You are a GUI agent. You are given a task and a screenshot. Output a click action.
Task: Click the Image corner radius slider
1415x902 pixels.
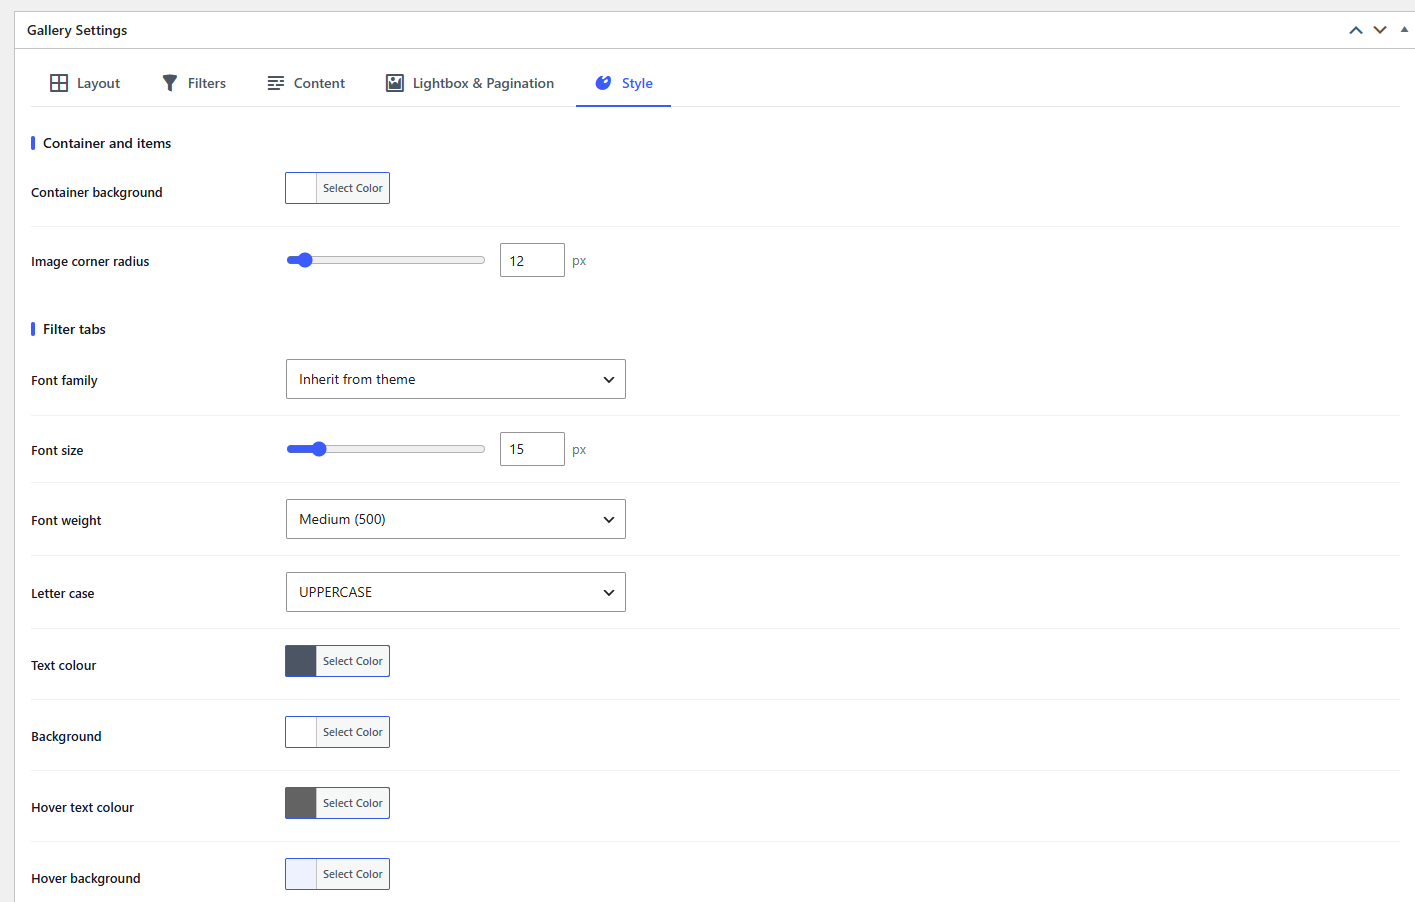386,260
